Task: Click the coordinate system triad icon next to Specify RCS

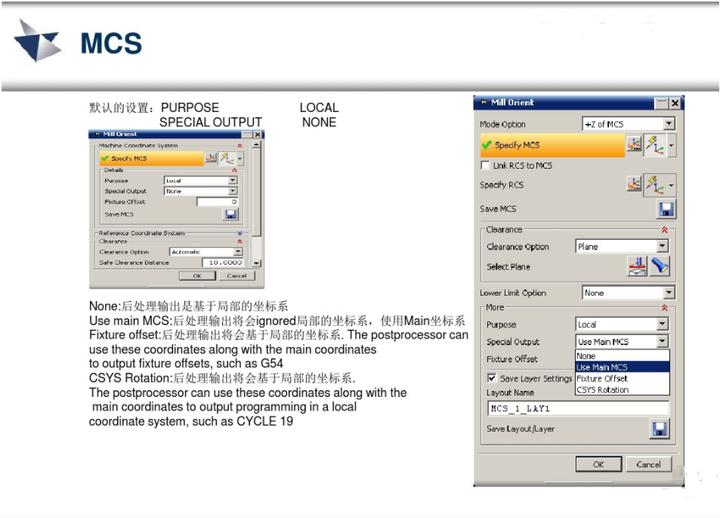Action: click(656, 184)
